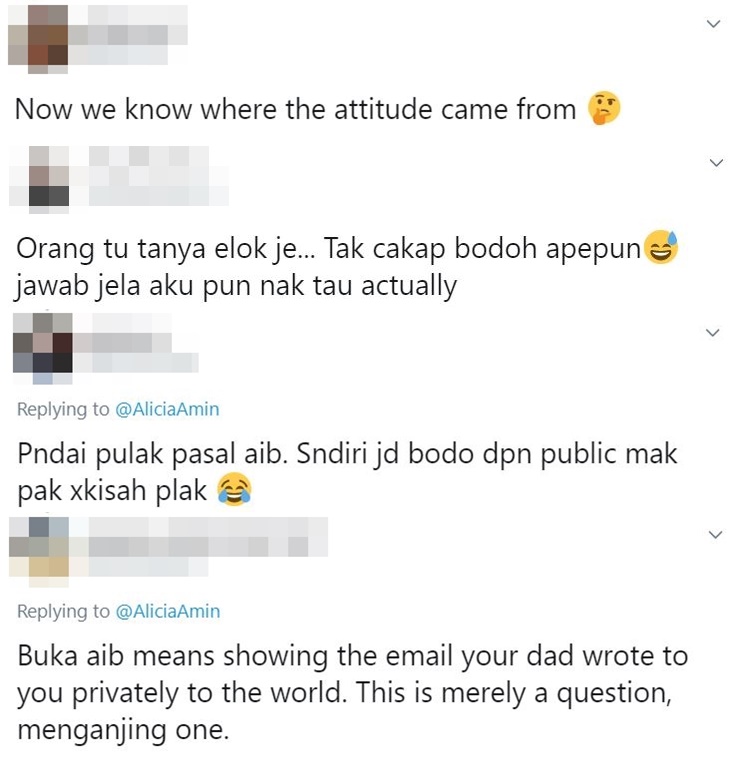Image resolution: width=741 pixels, height=758 pixels.
Task: Select third tweet's blurred avatar
Action: [x=43, y=348]
